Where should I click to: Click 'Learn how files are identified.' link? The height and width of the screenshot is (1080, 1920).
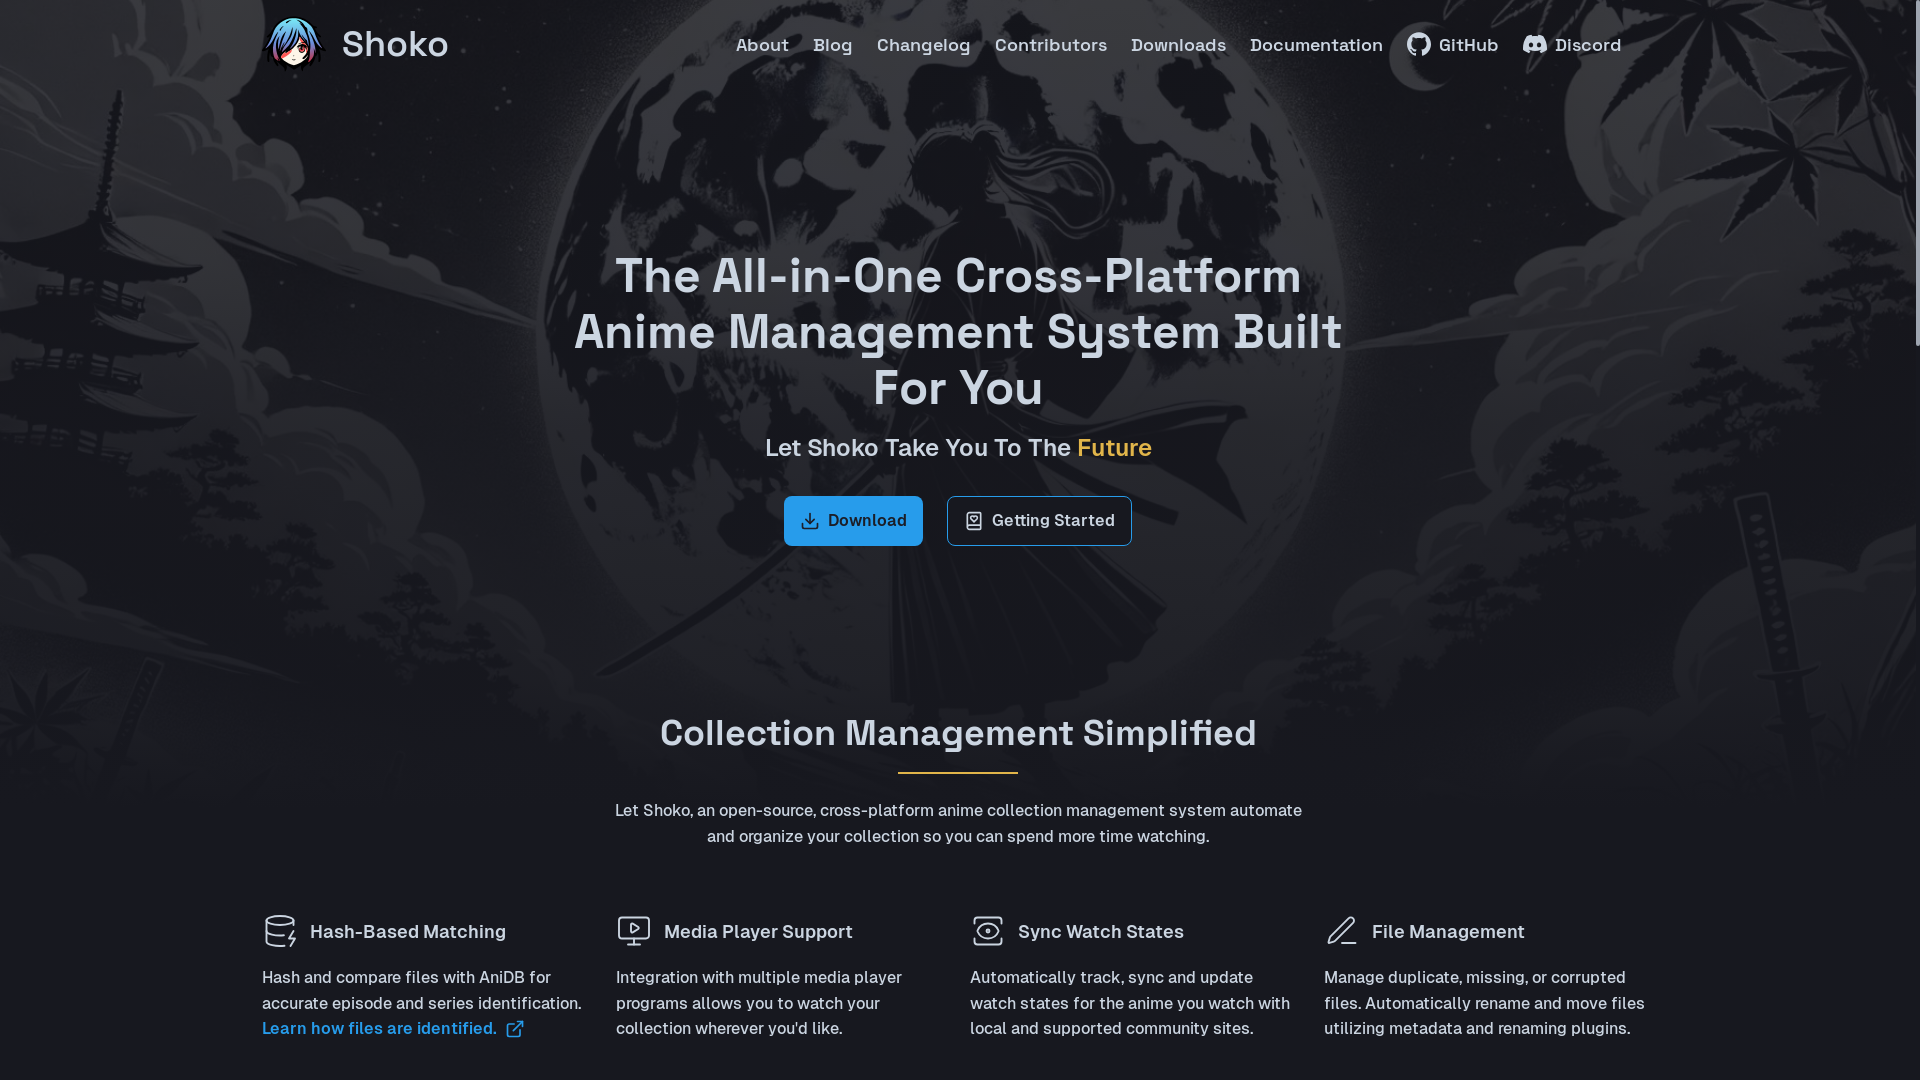[x=379, y=1029]
